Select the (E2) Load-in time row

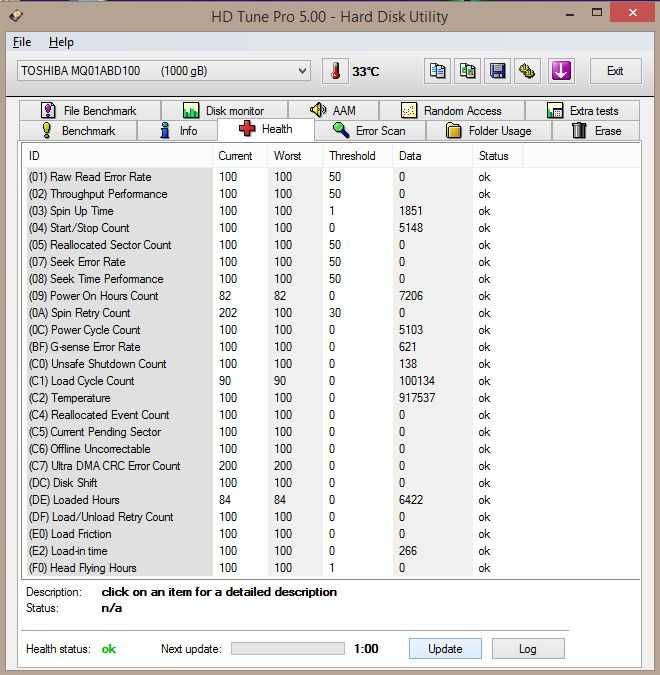pyautogui.click(x=331, y=551)
